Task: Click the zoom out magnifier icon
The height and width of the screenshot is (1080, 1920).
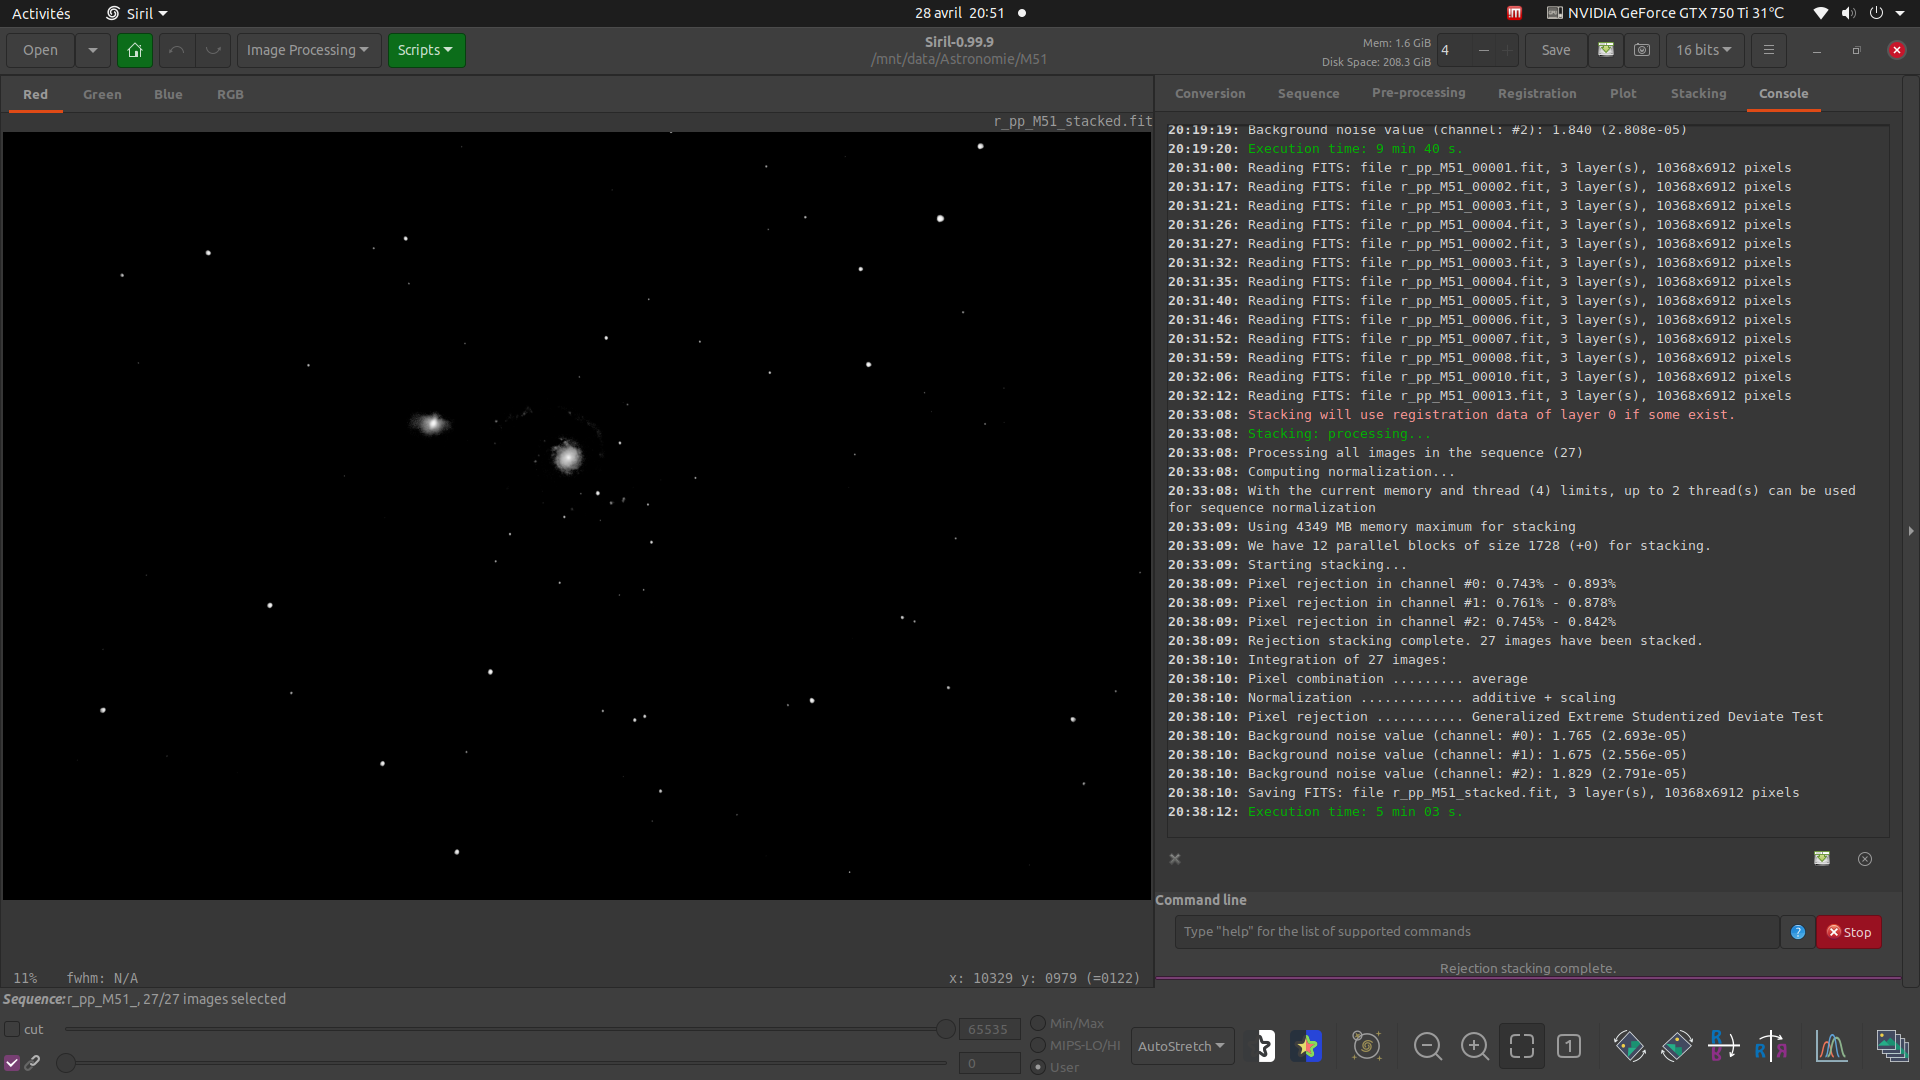Action: pyautogui.click(x=1427, y=1046)
